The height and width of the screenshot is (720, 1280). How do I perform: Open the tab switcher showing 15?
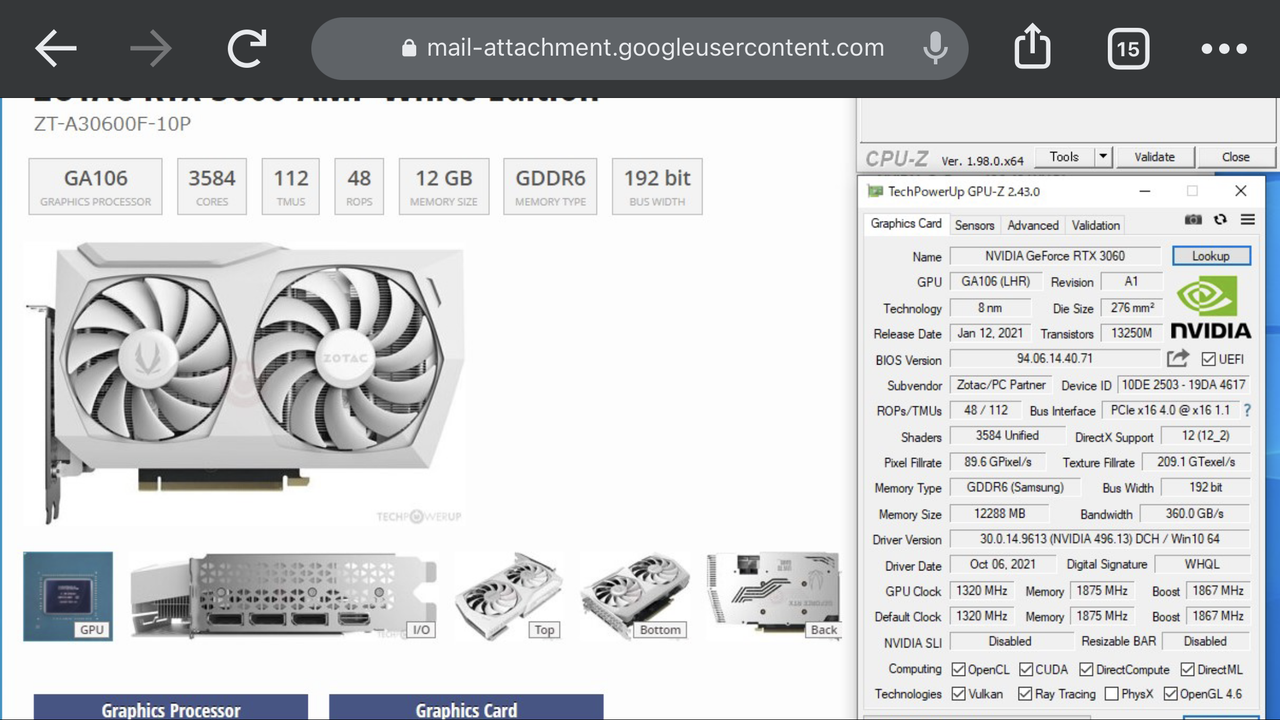pyautogui.click(x=1128, y=48)
